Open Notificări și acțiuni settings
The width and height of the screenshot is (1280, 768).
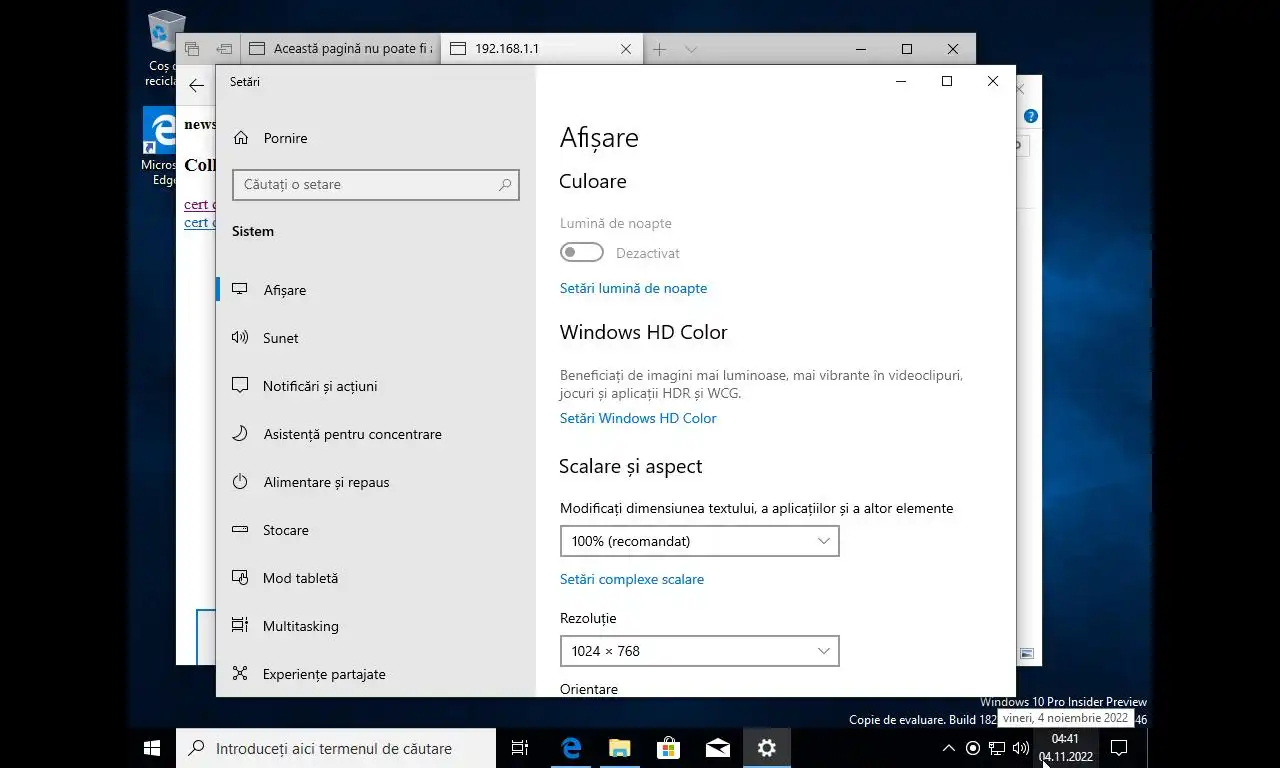(376, 386)
